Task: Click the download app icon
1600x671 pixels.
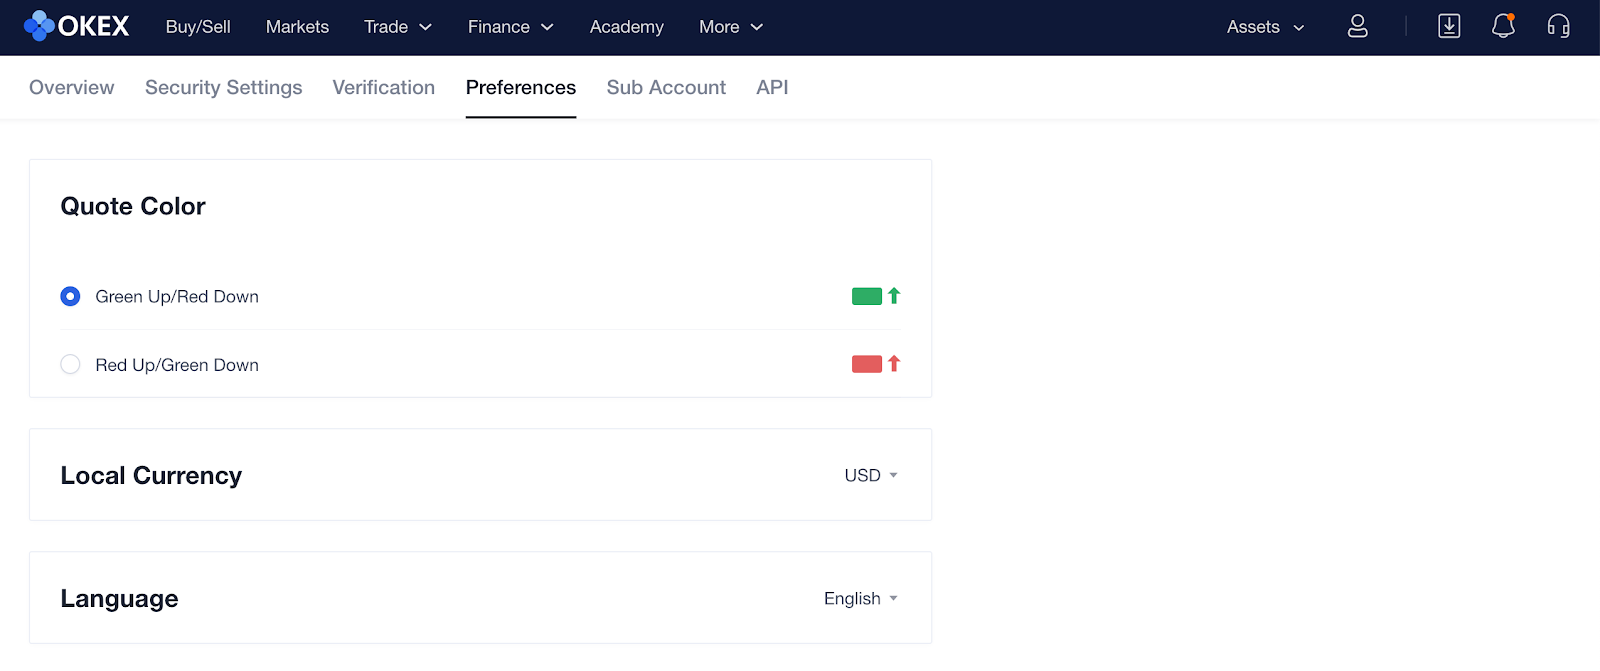Action: [1448, 26]
